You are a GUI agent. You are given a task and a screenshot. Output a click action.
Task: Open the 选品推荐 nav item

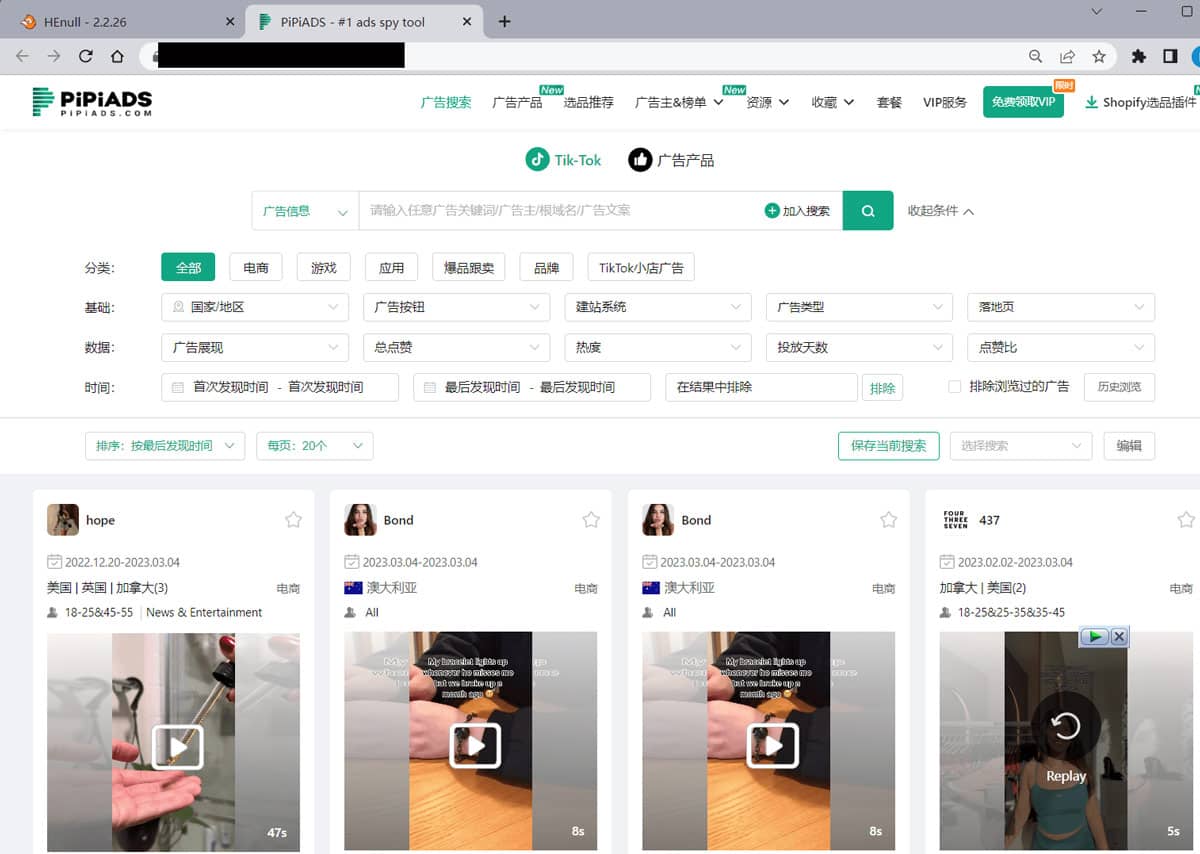point(589,102)
